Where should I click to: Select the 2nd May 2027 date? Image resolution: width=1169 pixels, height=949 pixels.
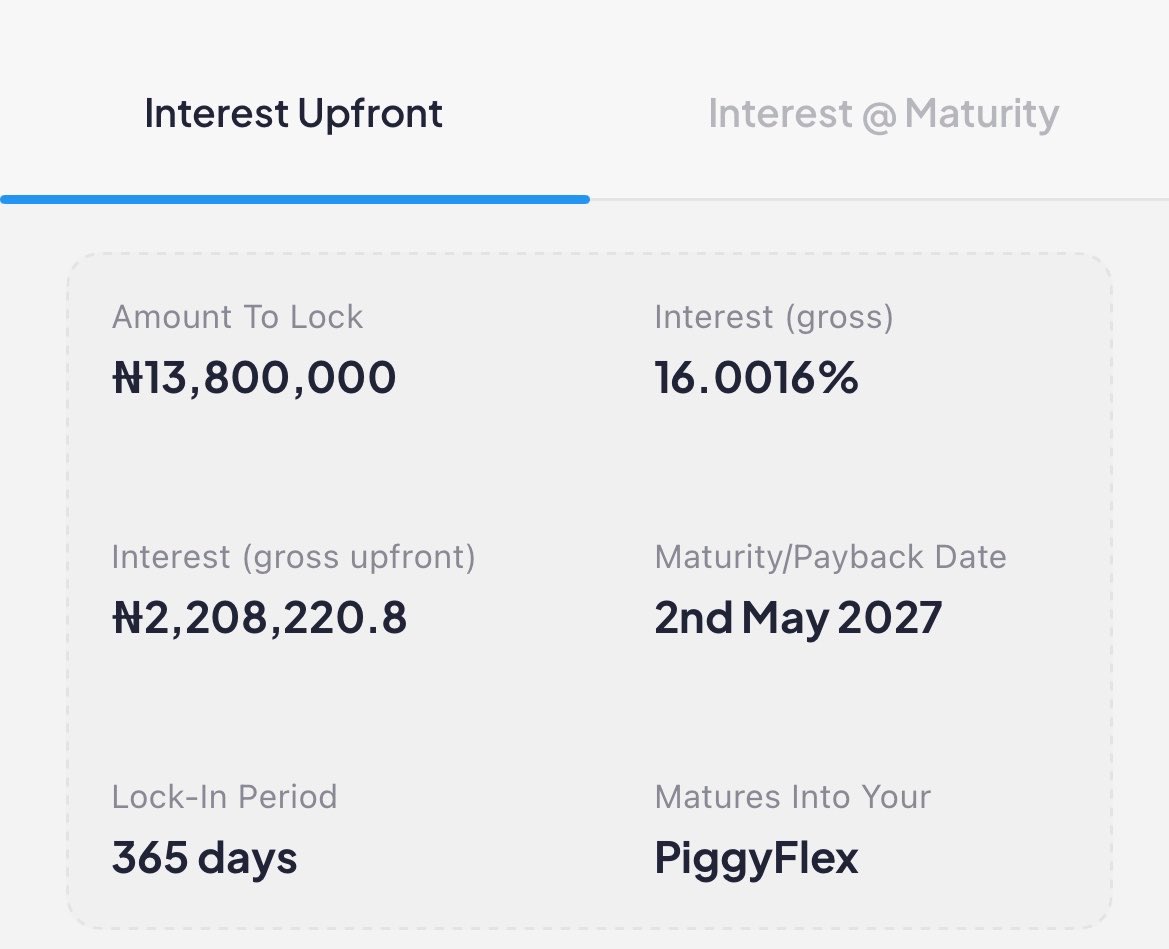click(798, 618)
